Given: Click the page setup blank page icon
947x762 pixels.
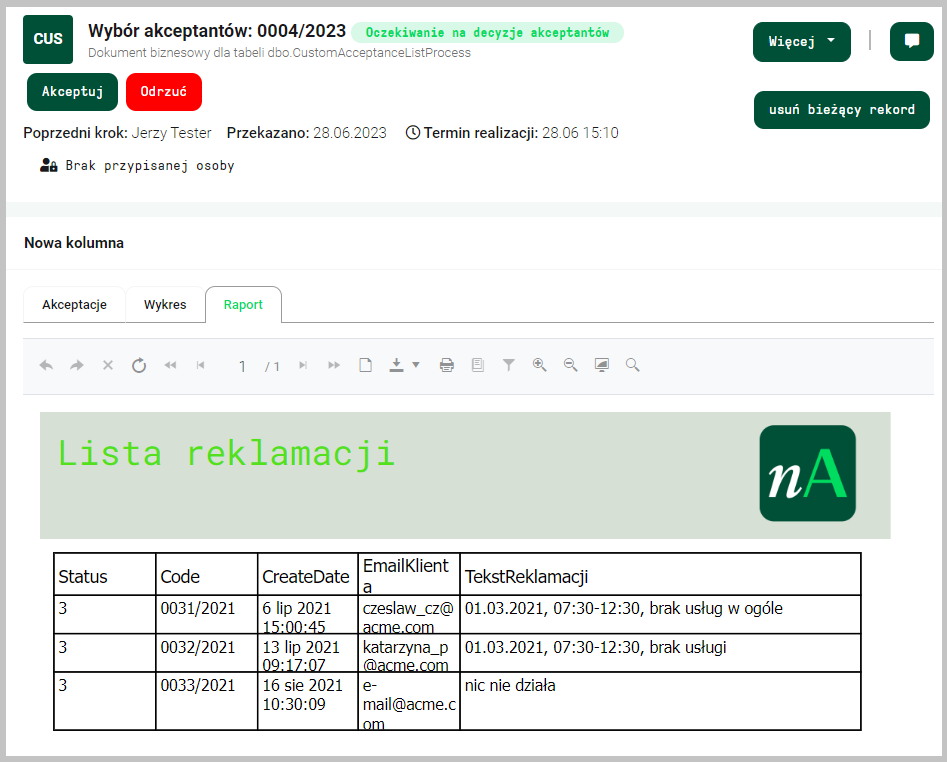Looking at the screenshot, I should (365, 365).
